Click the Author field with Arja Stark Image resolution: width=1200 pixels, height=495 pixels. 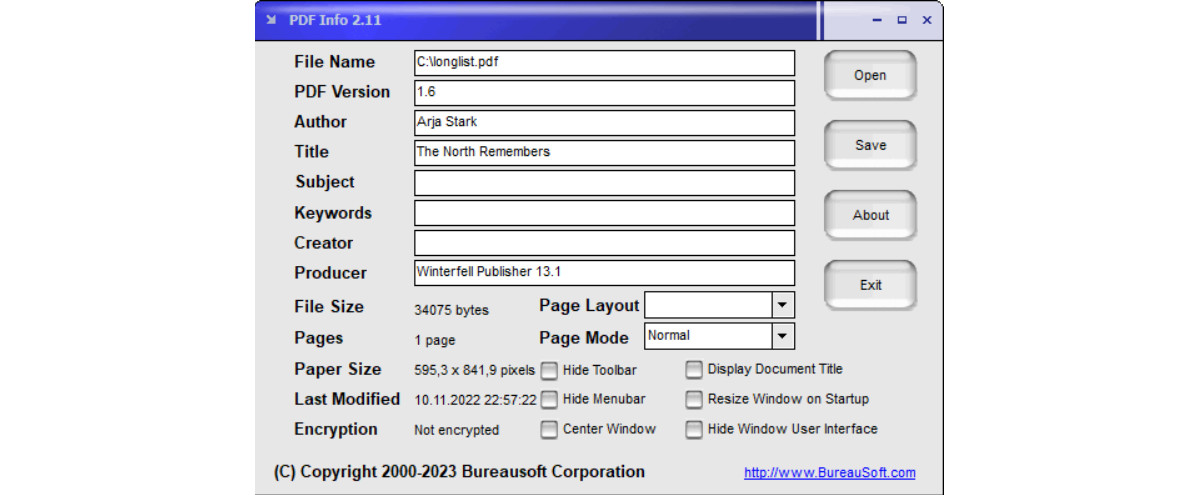coord(604,123)
